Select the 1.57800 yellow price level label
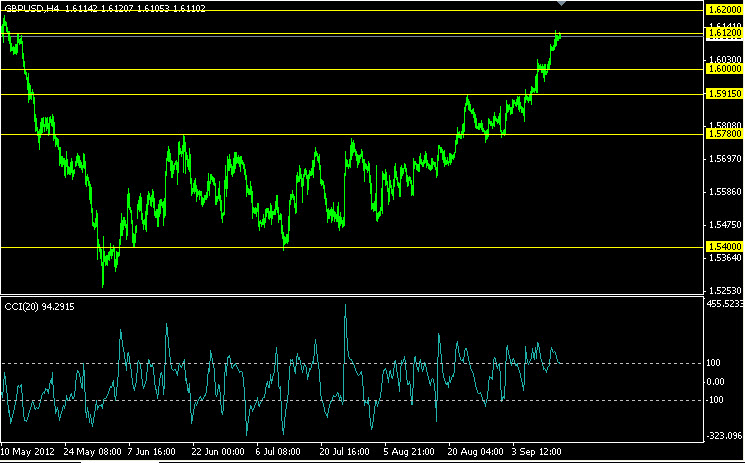Screen dimensions: 745x463 (x=725, y=135)
